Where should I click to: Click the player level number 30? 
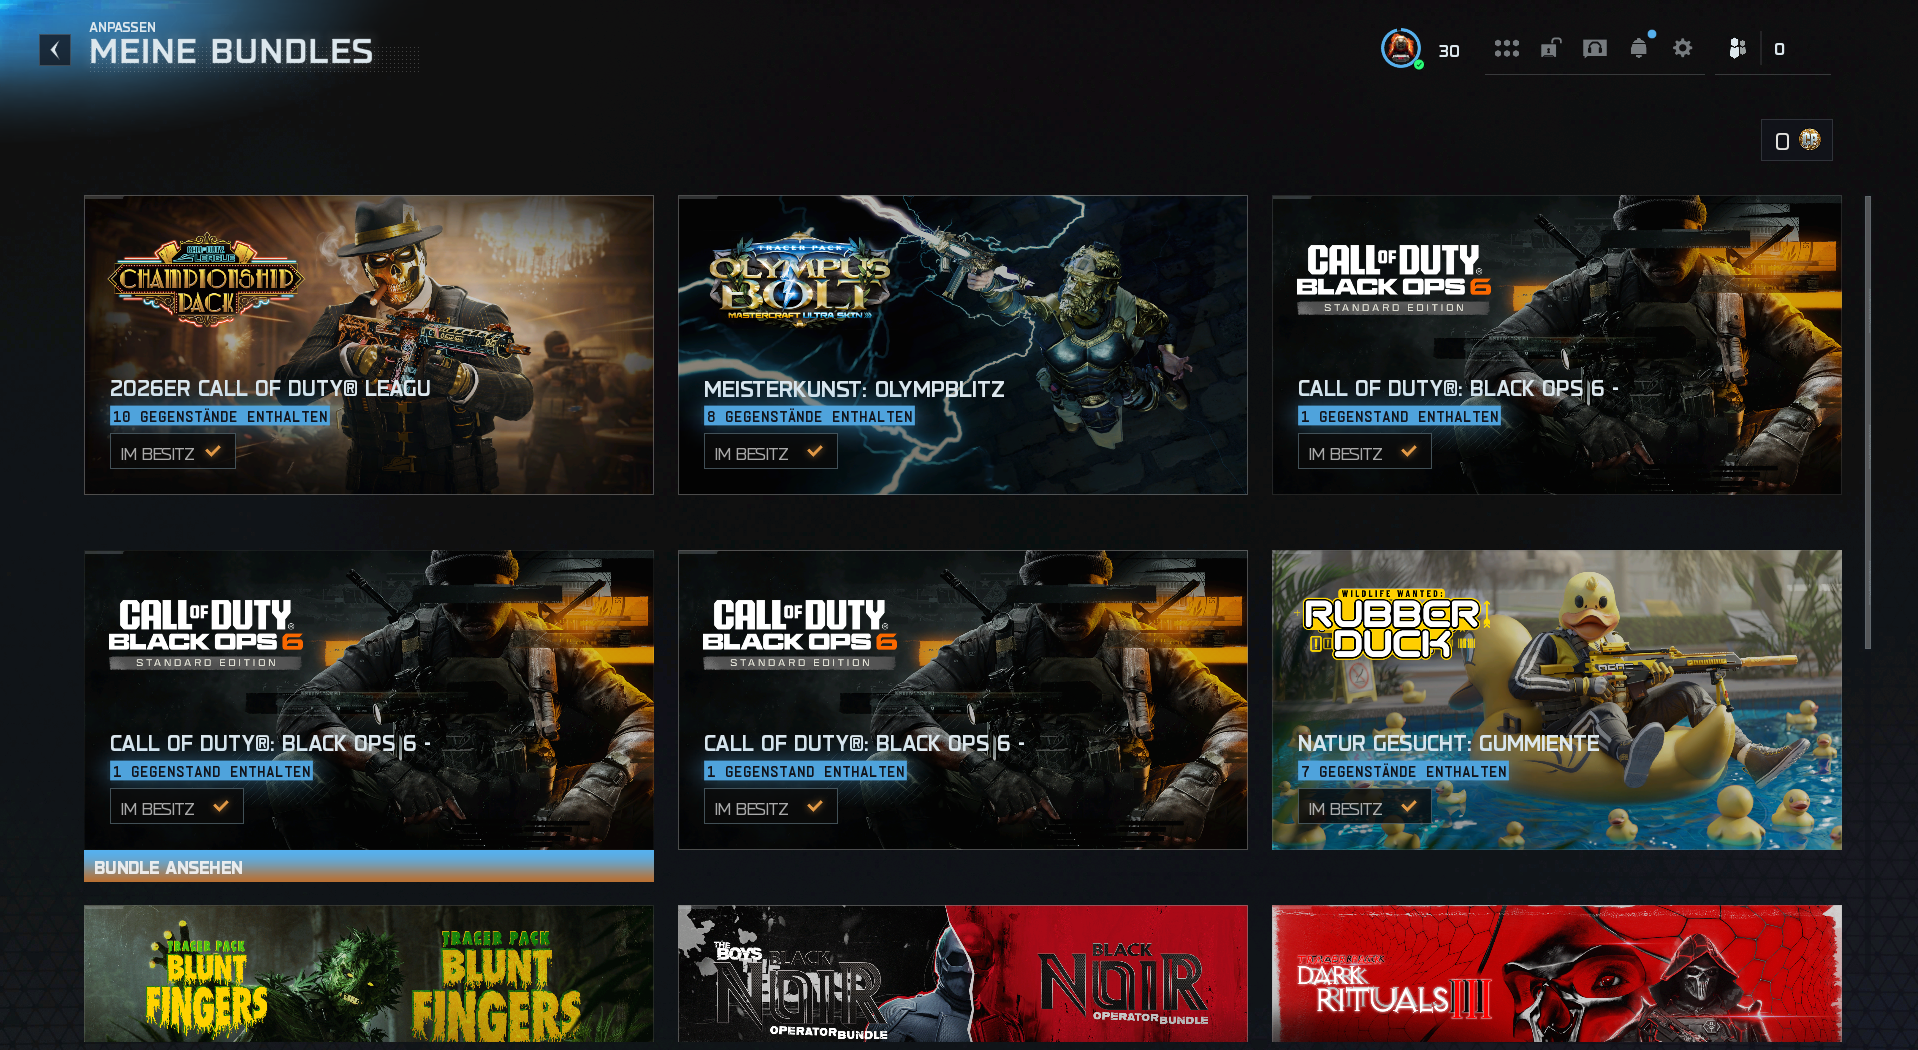point(1449,51)
